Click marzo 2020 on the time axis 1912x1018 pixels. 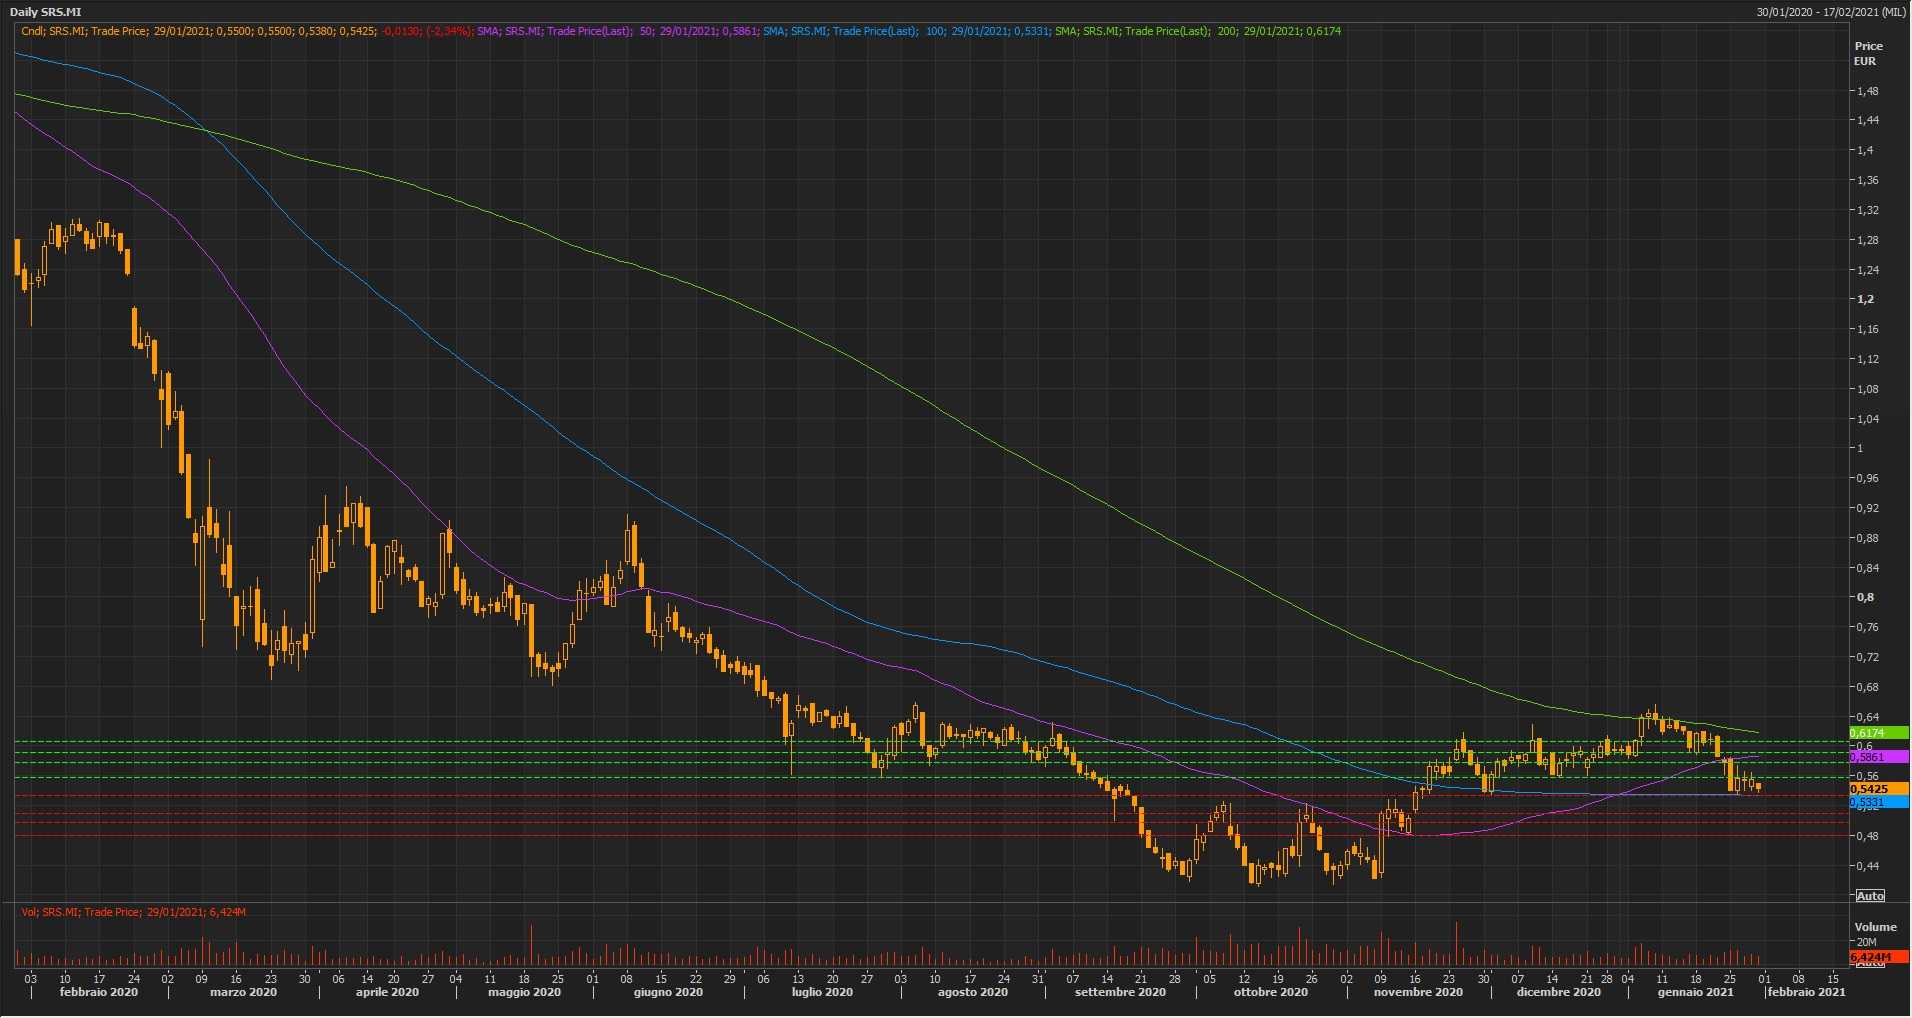(243, 992)
